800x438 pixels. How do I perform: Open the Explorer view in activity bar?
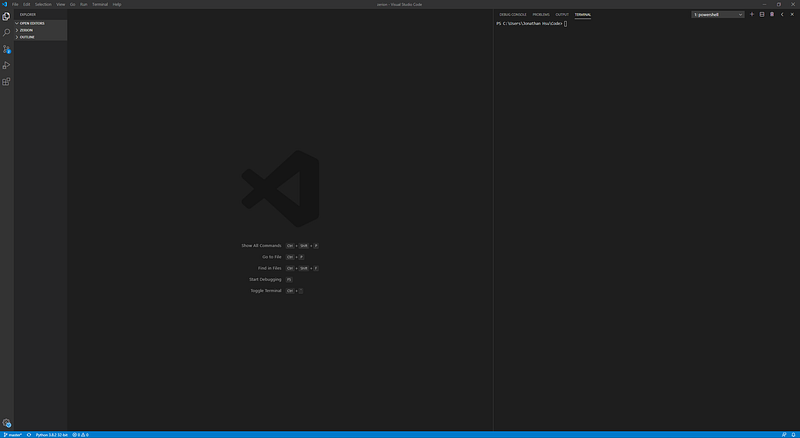point(6,16)
